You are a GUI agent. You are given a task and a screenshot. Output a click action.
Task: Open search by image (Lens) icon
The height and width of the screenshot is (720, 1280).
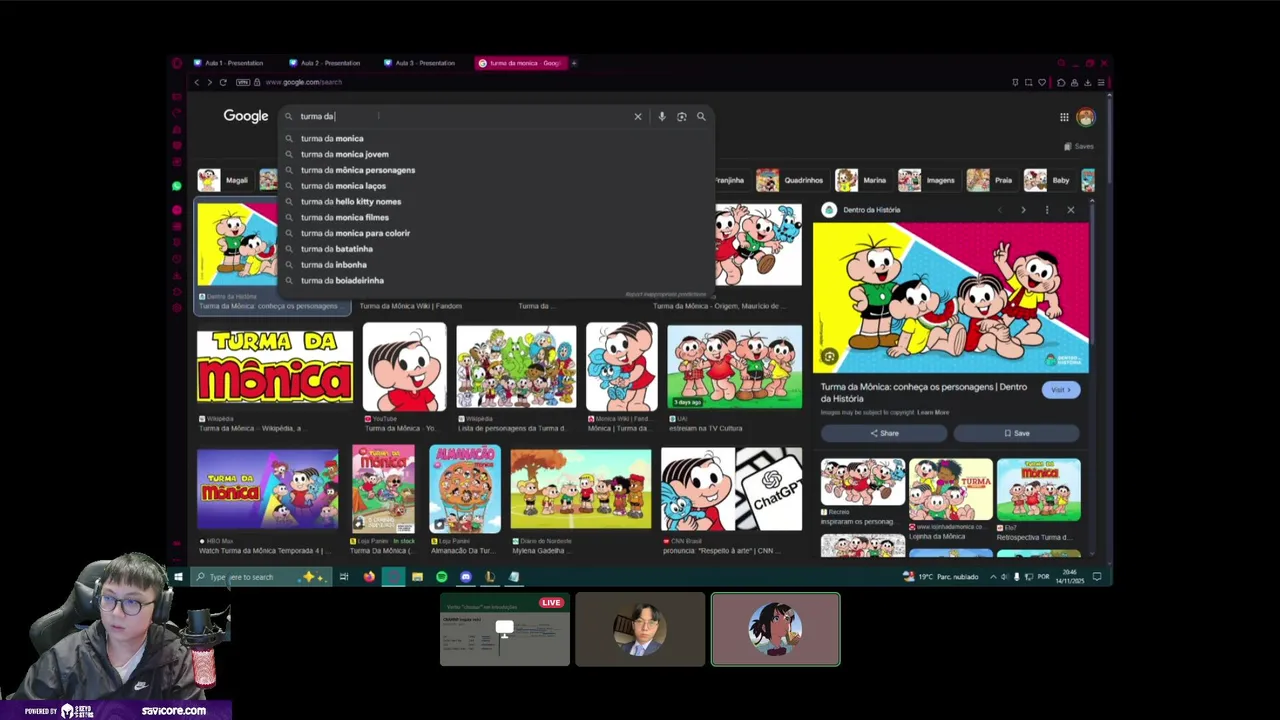[x=681, y=116]
